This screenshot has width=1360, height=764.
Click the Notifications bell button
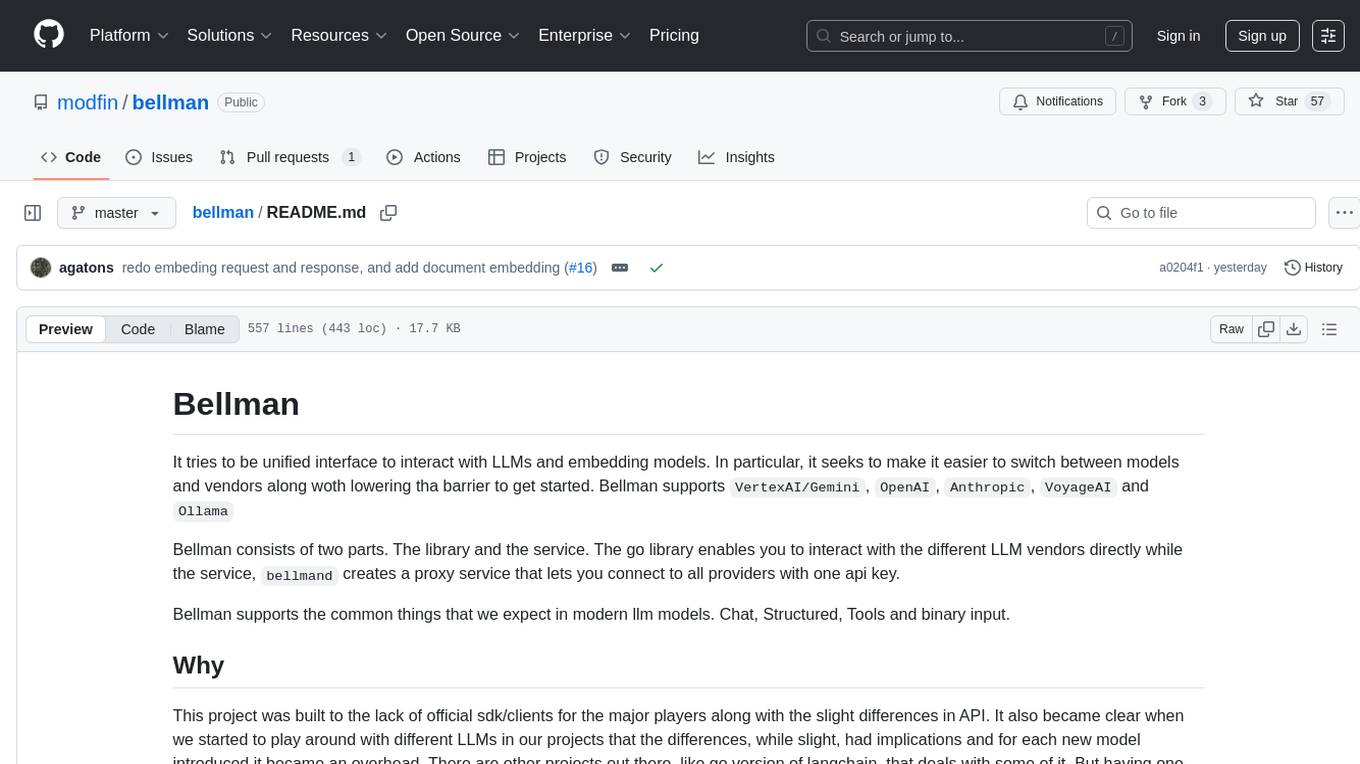coord(1057,101)
